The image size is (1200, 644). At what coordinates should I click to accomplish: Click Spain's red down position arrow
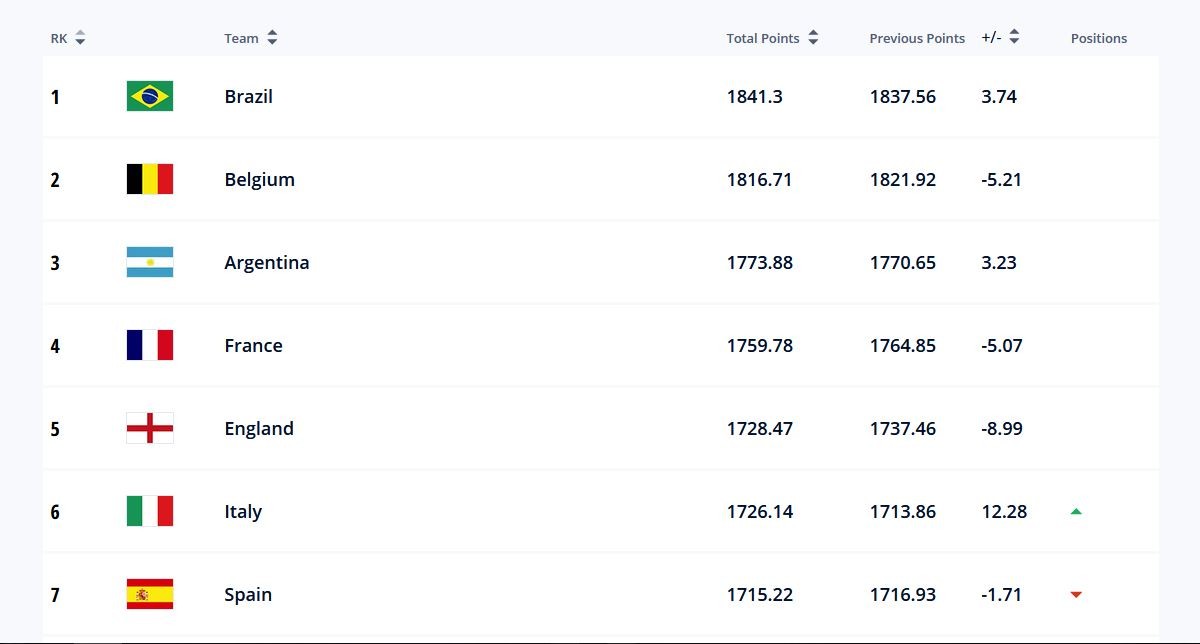click(1076, 595)
